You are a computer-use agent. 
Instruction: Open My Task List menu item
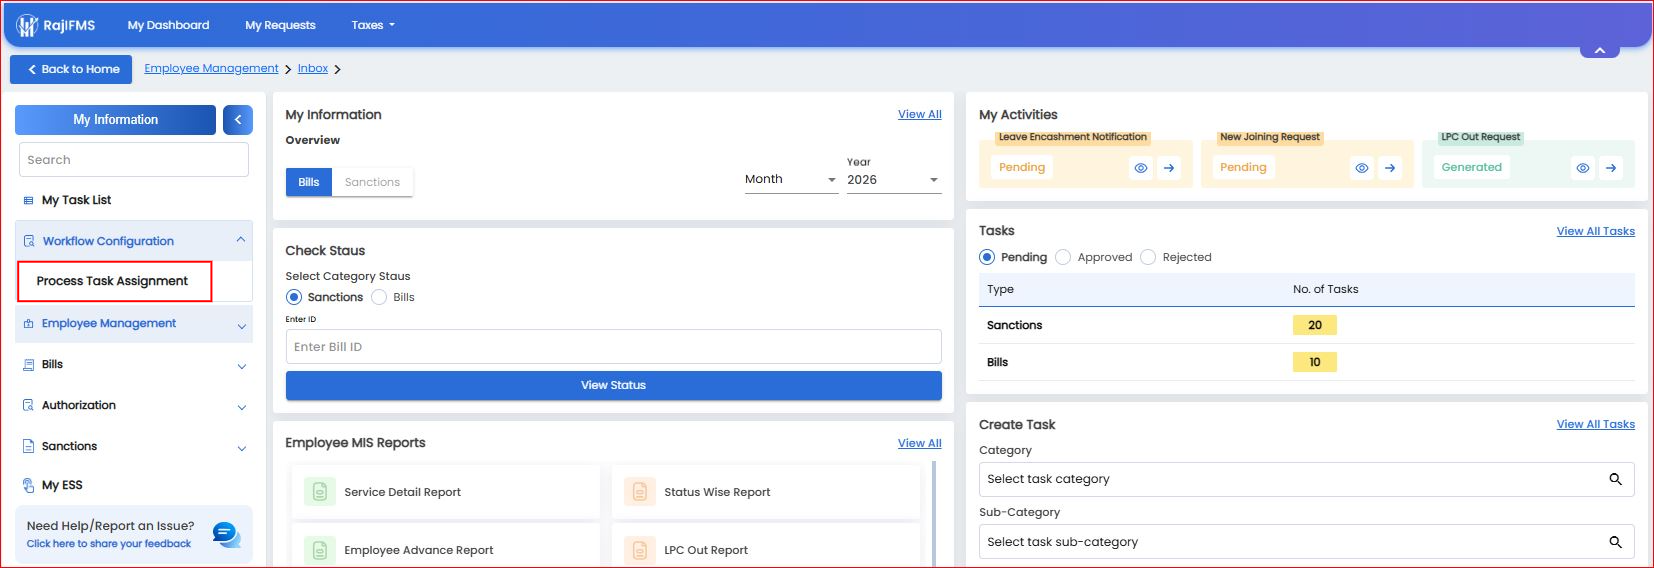click(x=76, y=200)
